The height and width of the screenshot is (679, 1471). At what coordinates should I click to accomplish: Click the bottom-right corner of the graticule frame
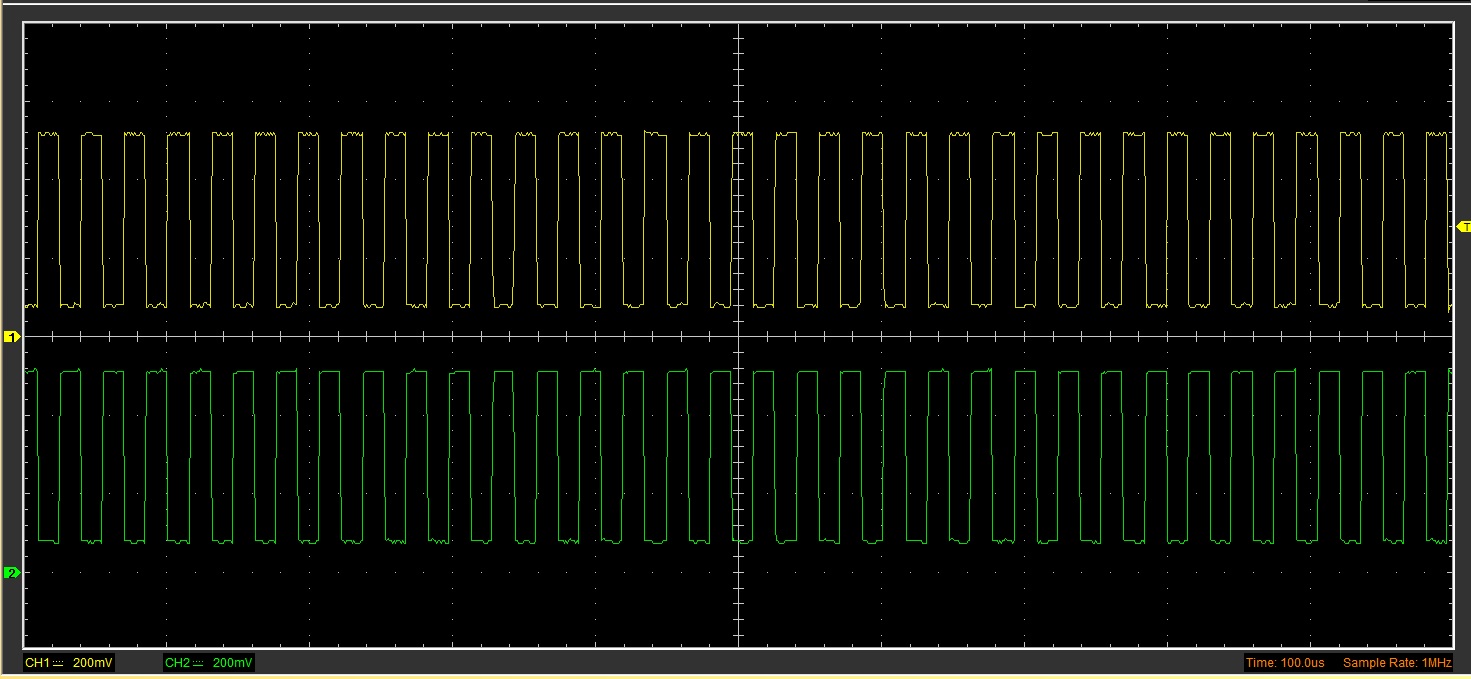1452,647
